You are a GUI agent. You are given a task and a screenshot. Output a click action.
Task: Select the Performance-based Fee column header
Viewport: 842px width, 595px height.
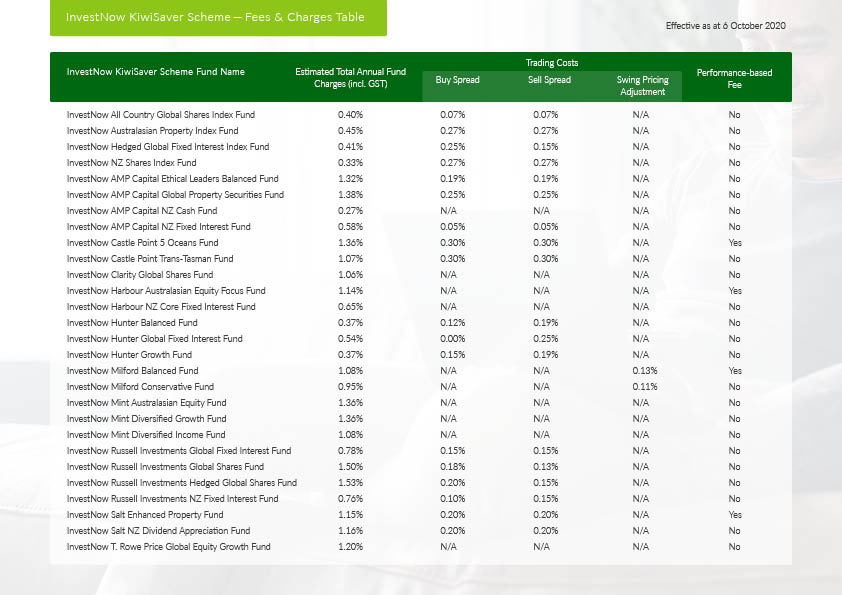[x=734, y=79]
